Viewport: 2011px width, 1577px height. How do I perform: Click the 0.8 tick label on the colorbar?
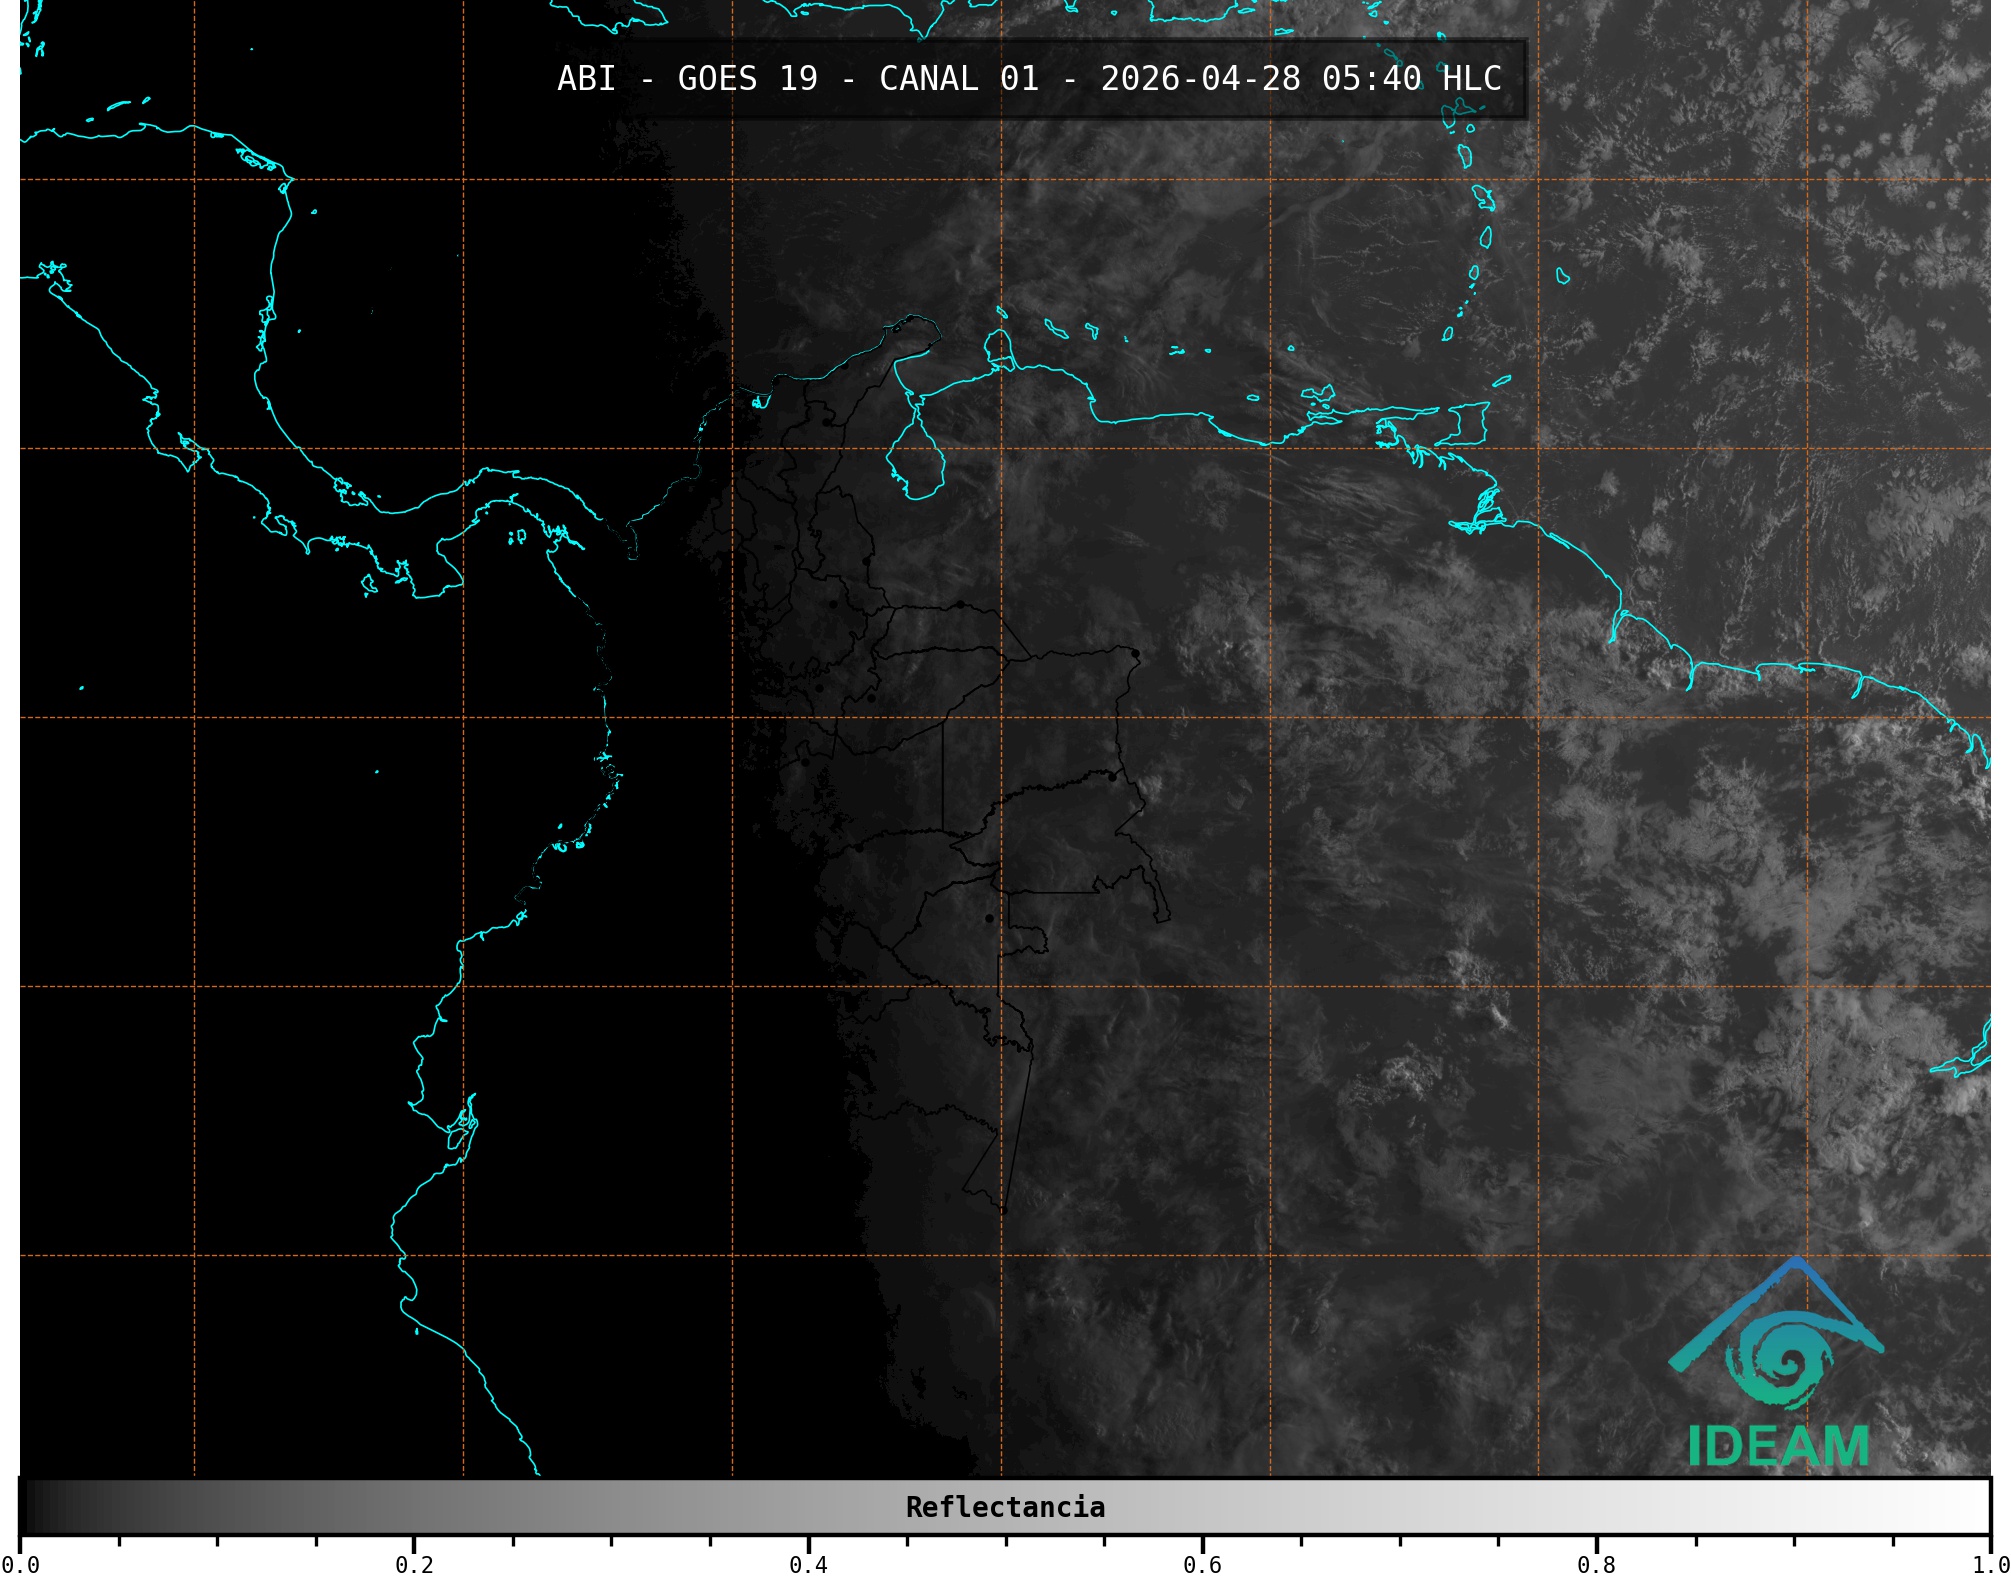1596,1564
